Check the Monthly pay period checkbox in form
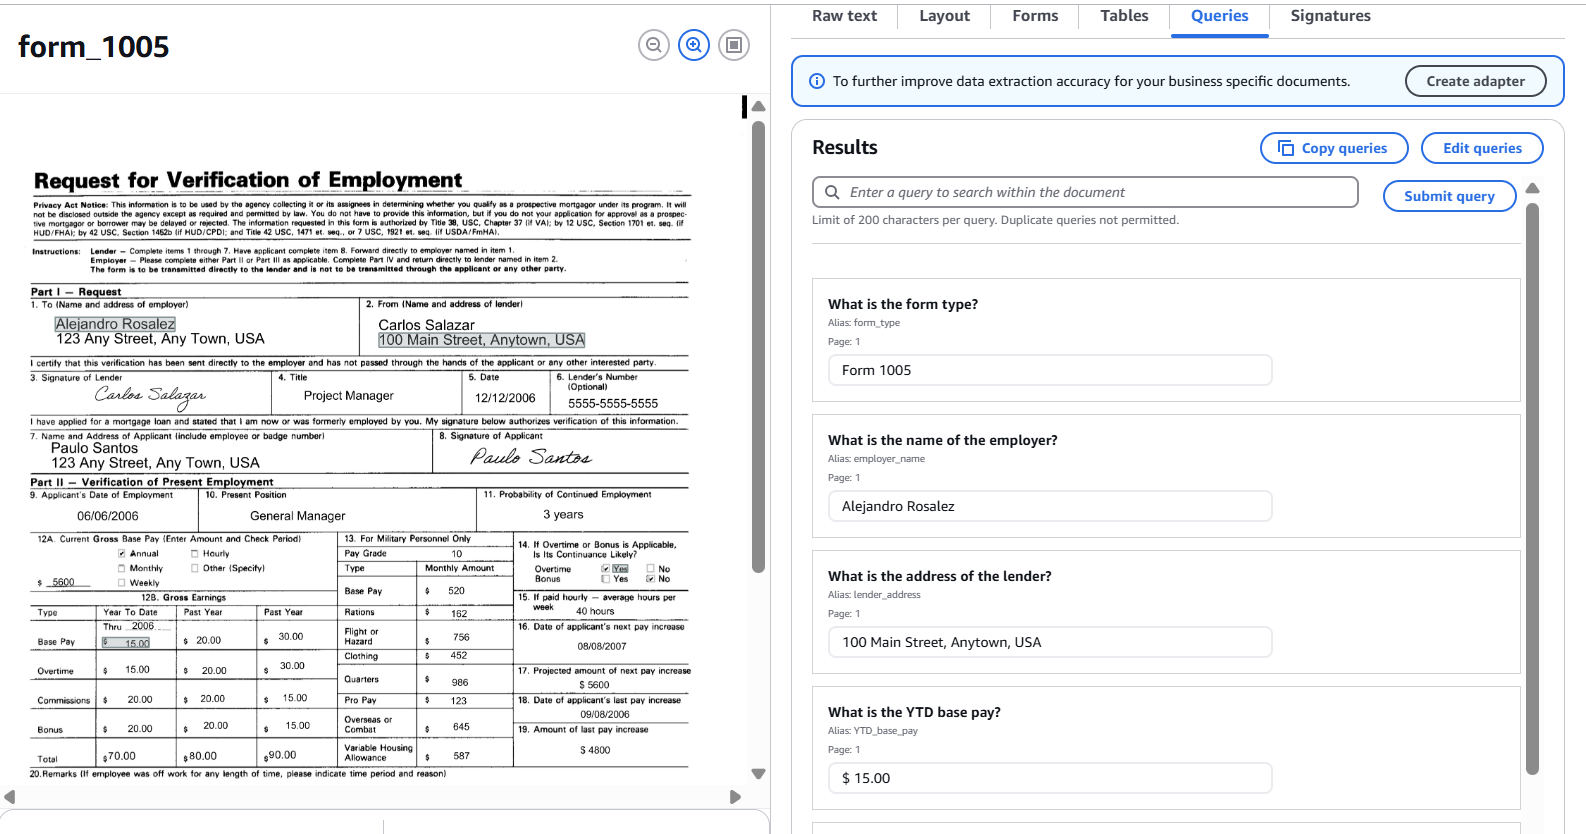This screenshot has width=1586, height=834. tap(122, 568)
